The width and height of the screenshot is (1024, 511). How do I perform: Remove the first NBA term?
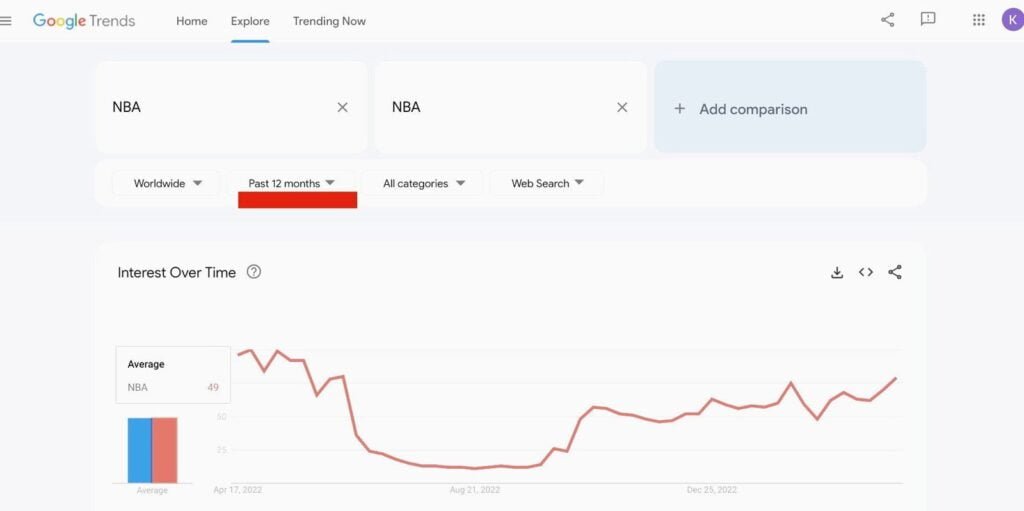tap(342, 107)
